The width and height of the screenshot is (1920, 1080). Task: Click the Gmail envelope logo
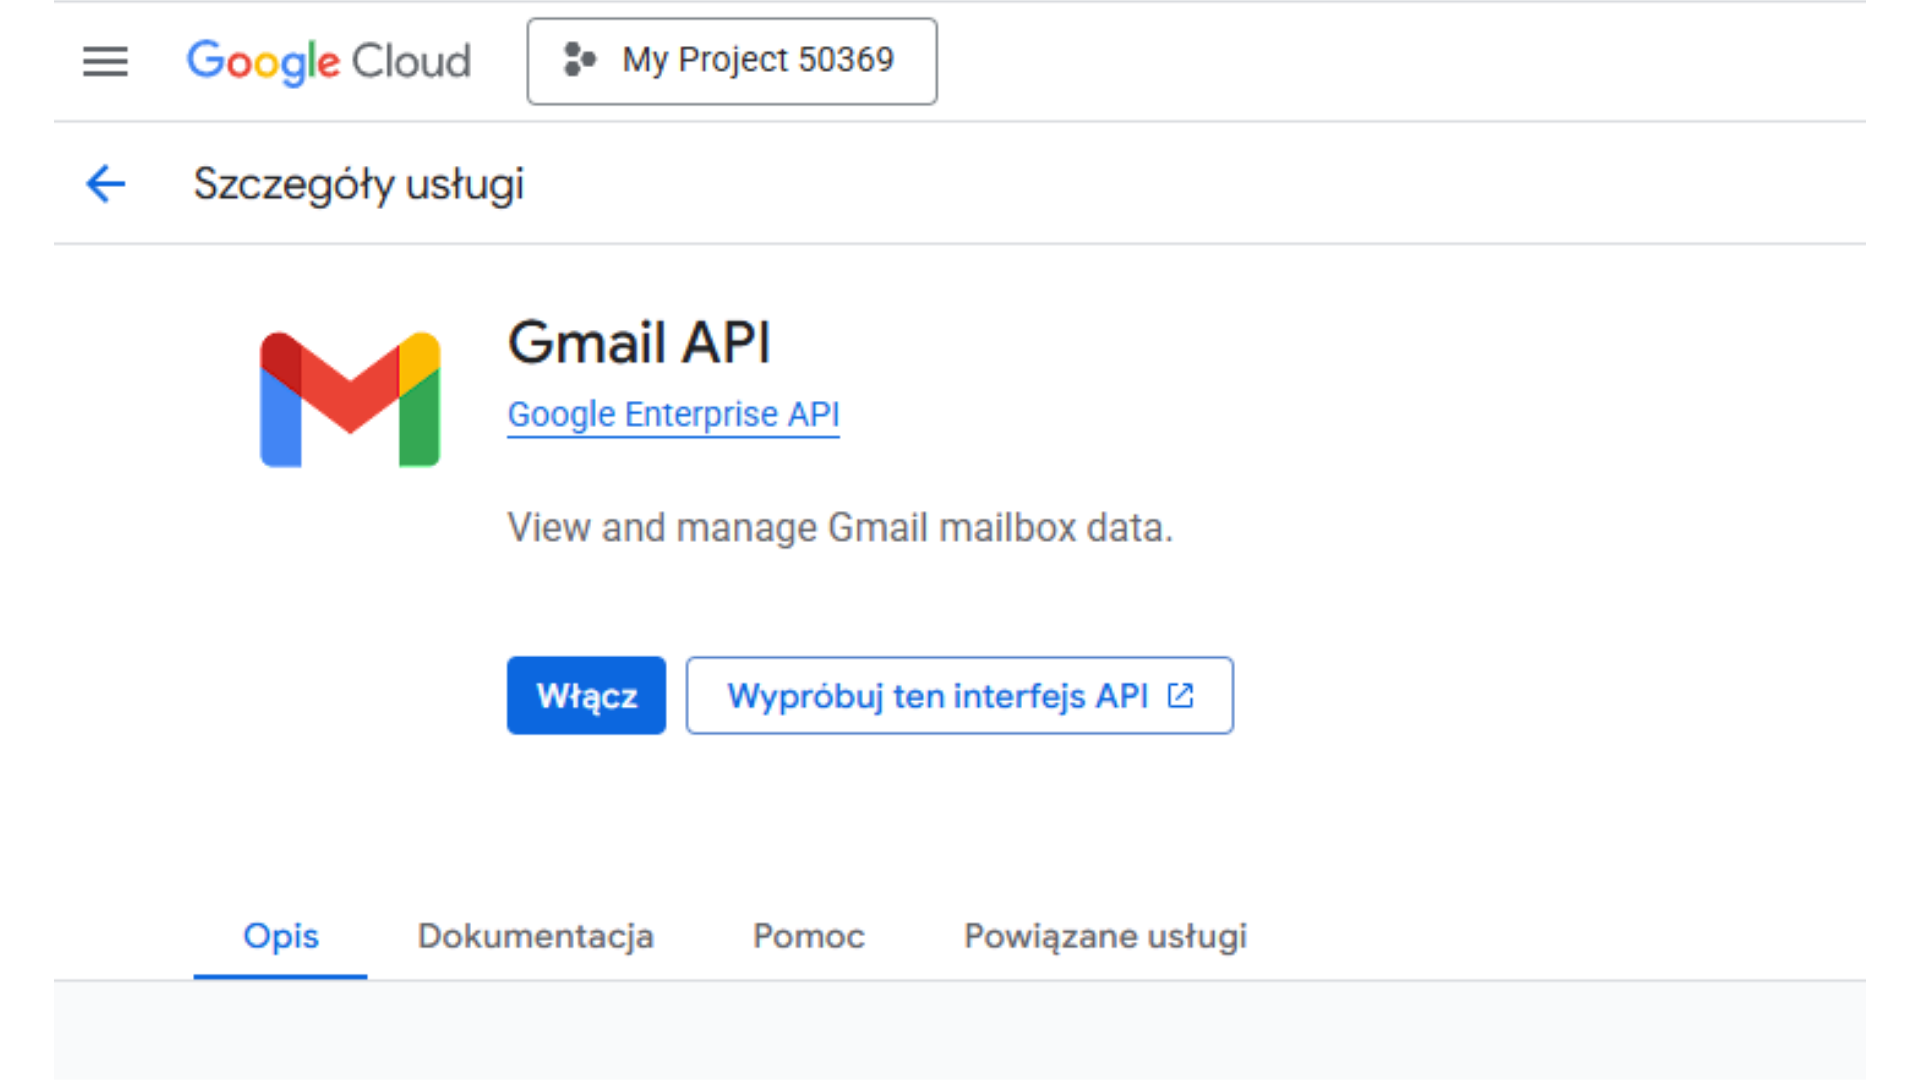point(350,399)
